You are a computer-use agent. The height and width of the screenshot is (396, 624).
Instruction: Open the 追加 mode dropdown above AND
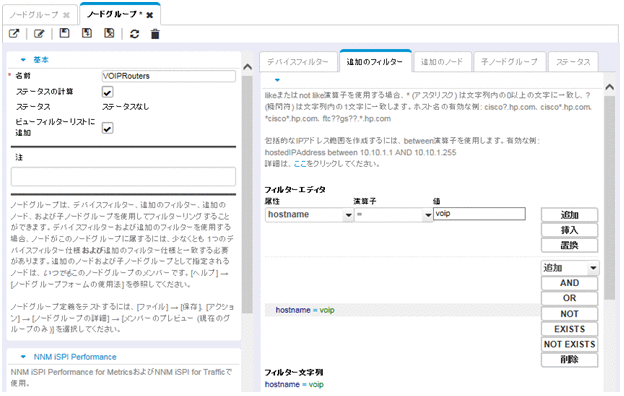pos(570,268)
